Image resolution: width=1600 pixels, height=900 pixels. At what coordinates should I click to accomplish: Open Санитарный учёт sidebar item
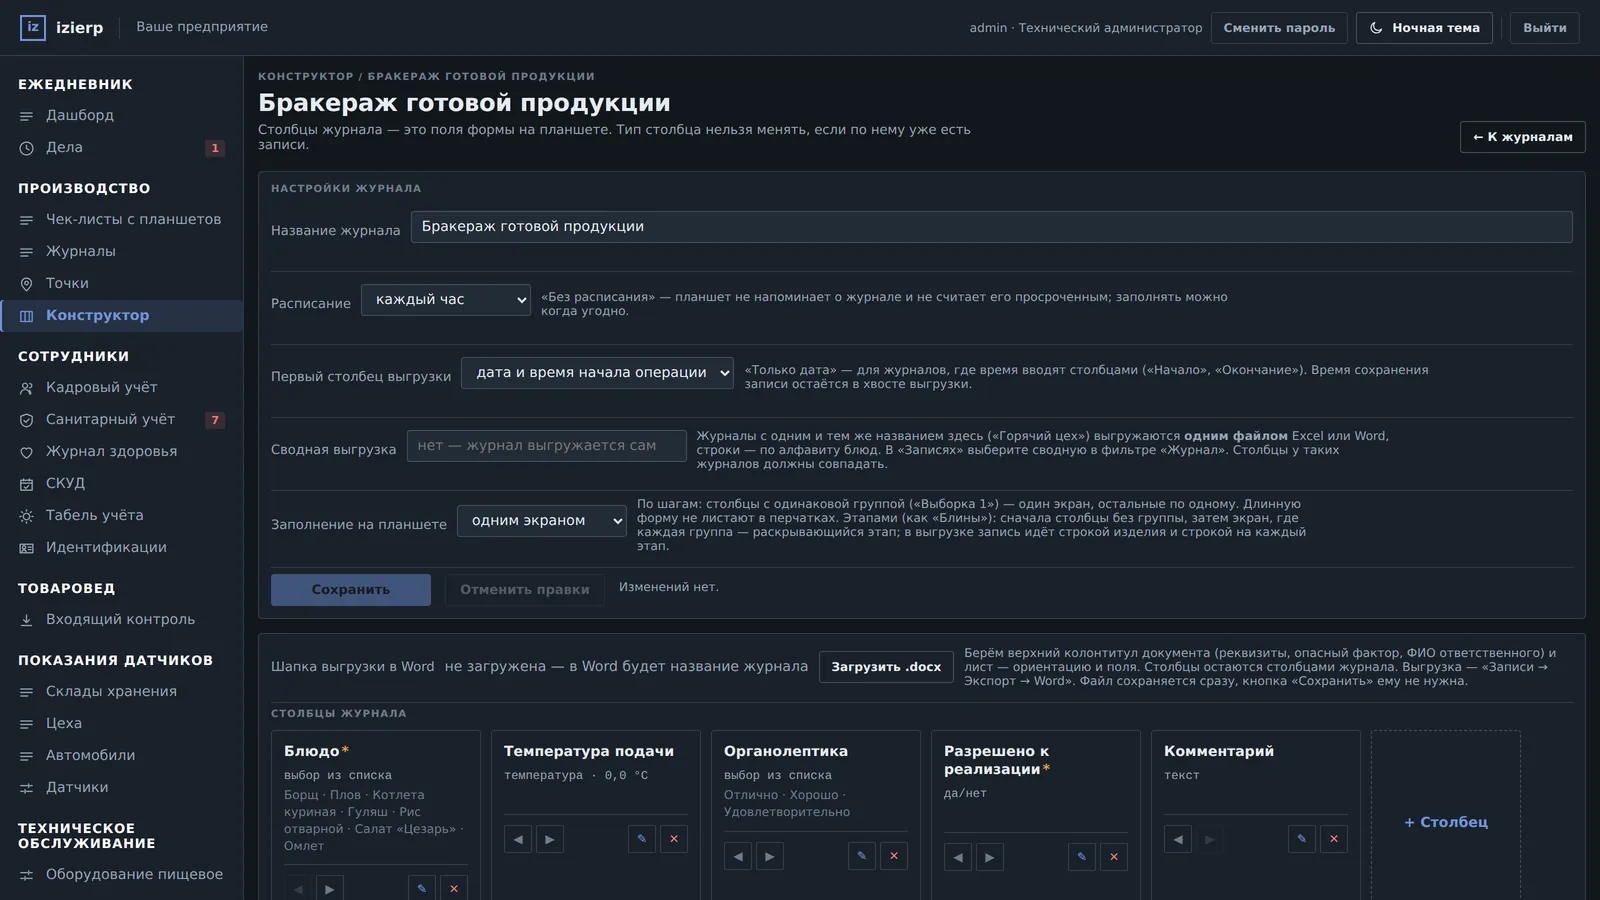(122, 420)
